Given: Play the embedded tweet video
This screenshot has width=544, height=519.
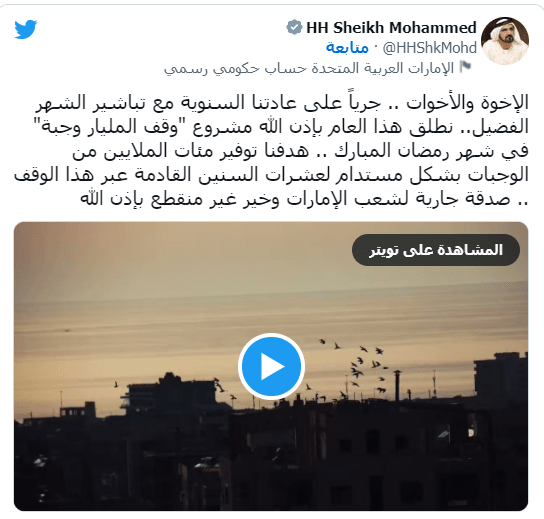Looking at the screenshot, I should tap(271, 366).
